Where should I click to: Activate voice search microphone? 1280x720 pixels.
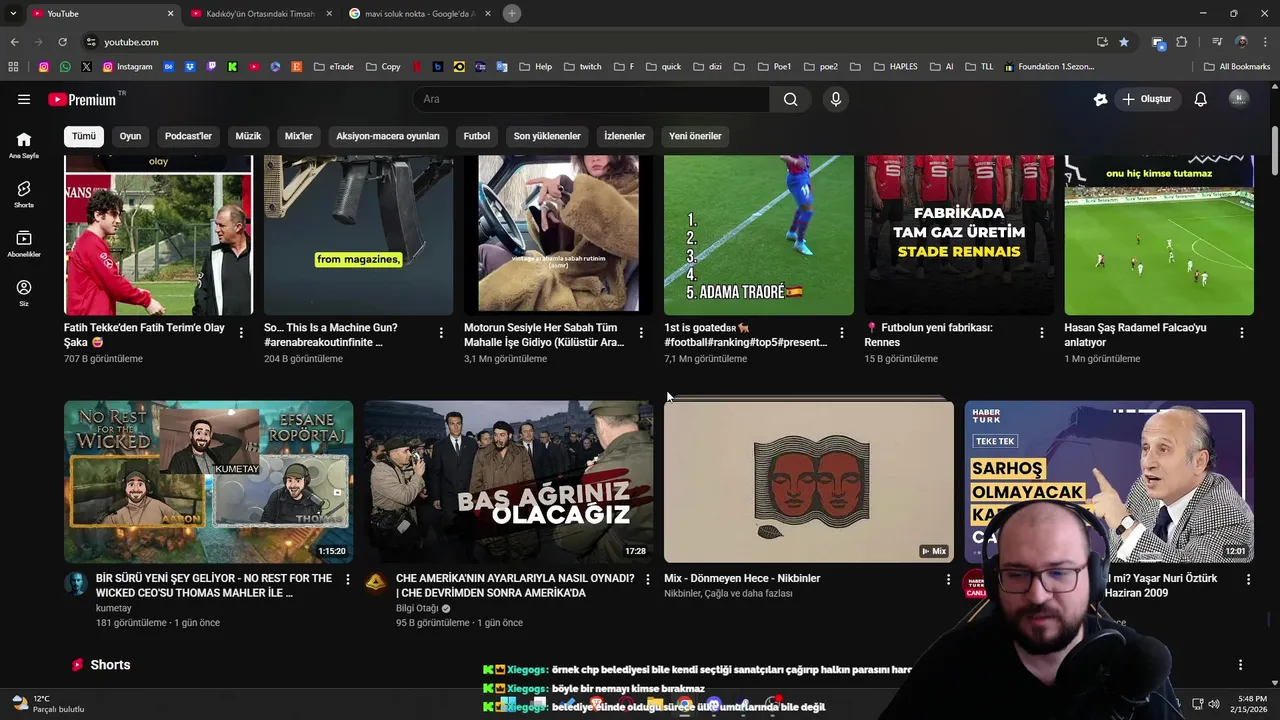(x=836, y=99)
